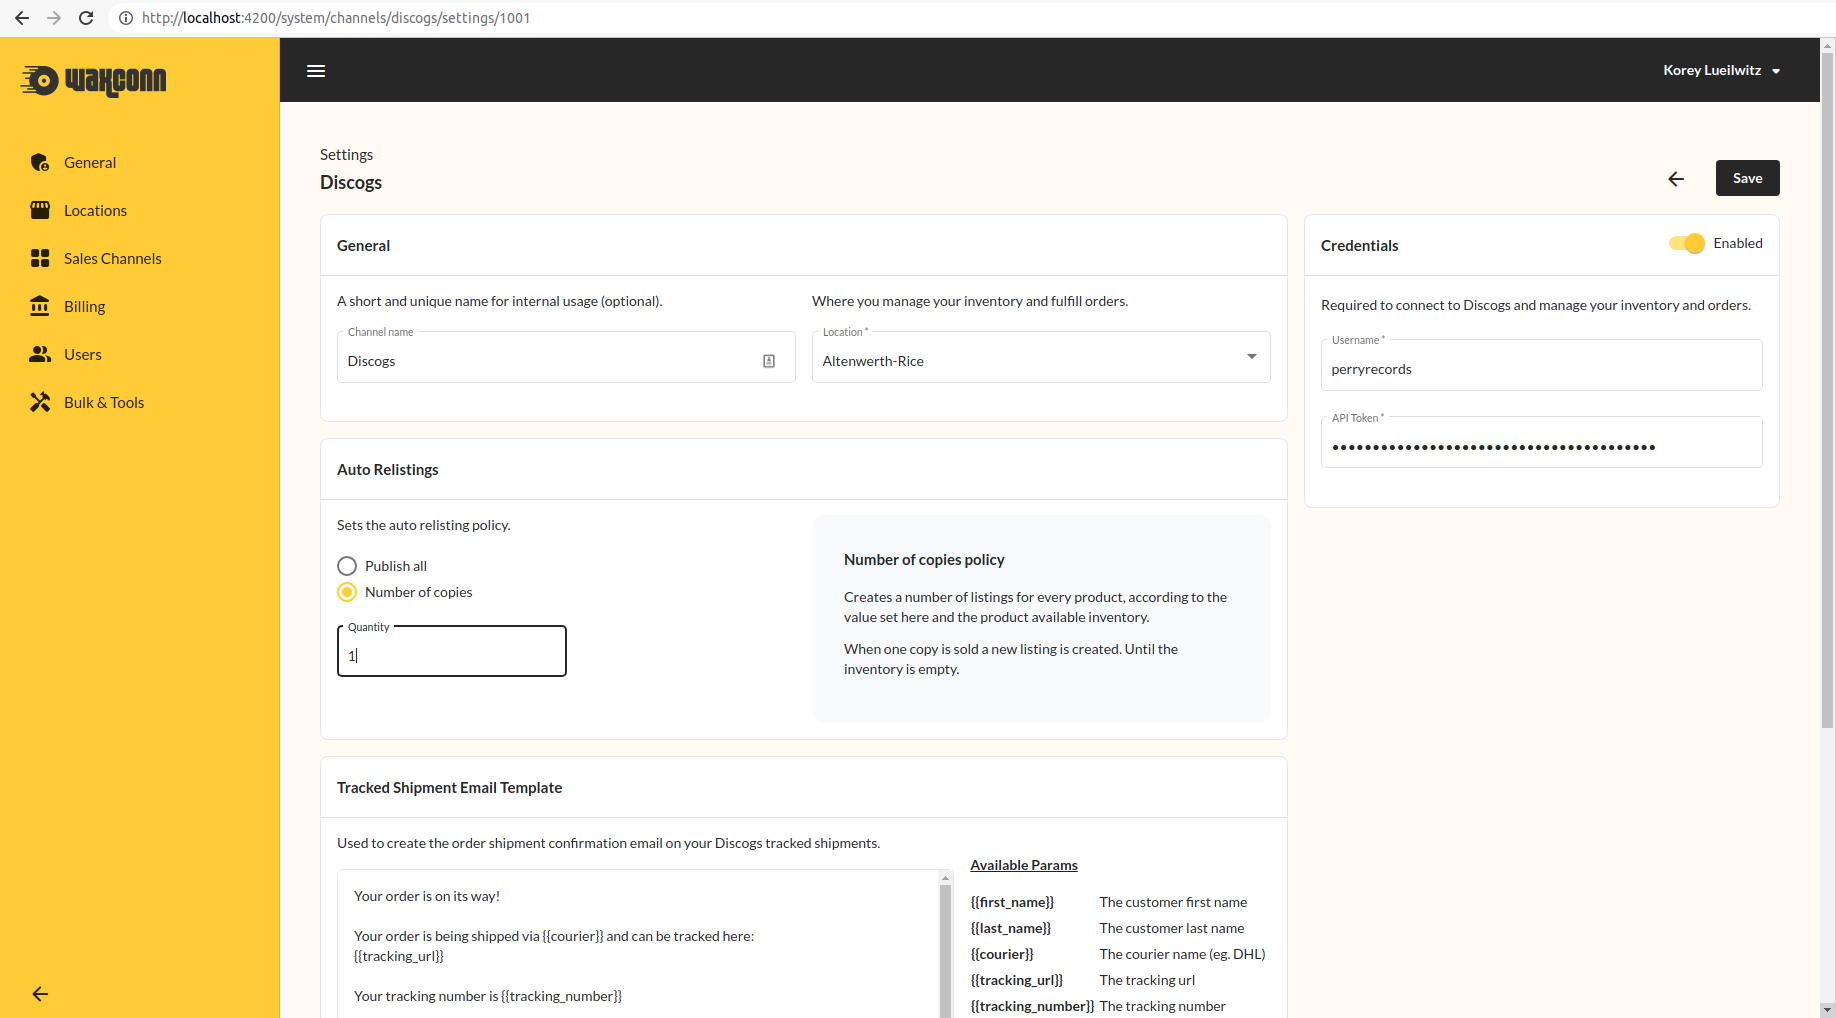Image resolution: width=1836 pixels, height=1018 pixels.
Task: Click the Bulk & Tools wrench icon
Action: click(40, 402)
